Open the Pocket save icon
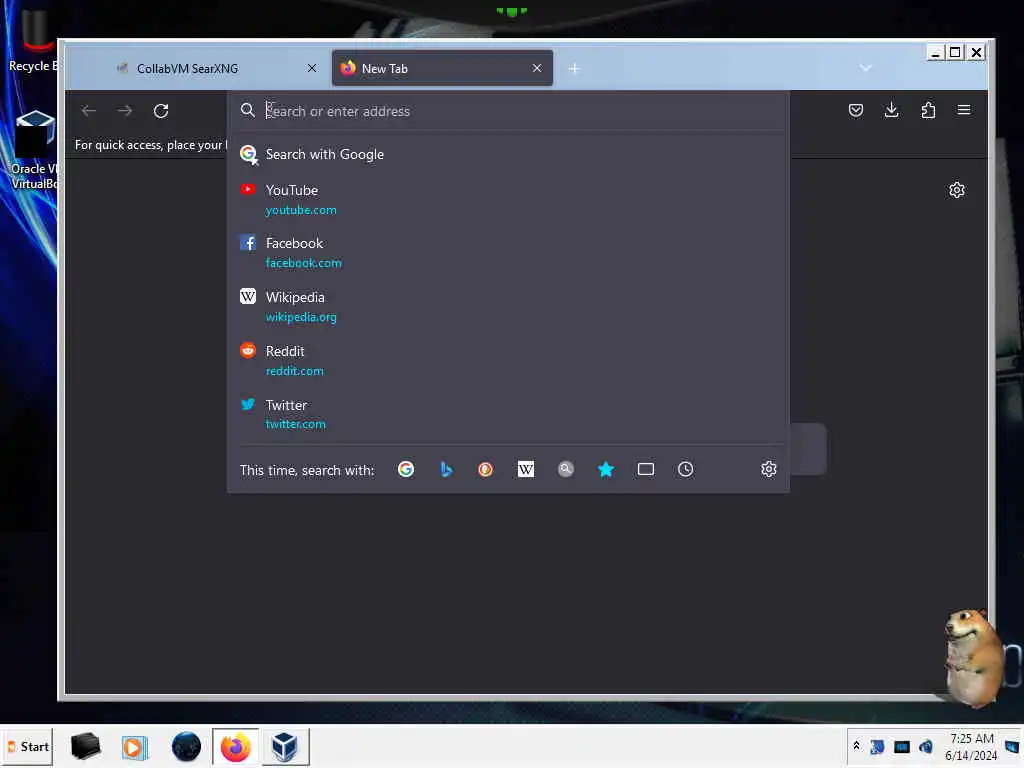 [x=856, y=110]
